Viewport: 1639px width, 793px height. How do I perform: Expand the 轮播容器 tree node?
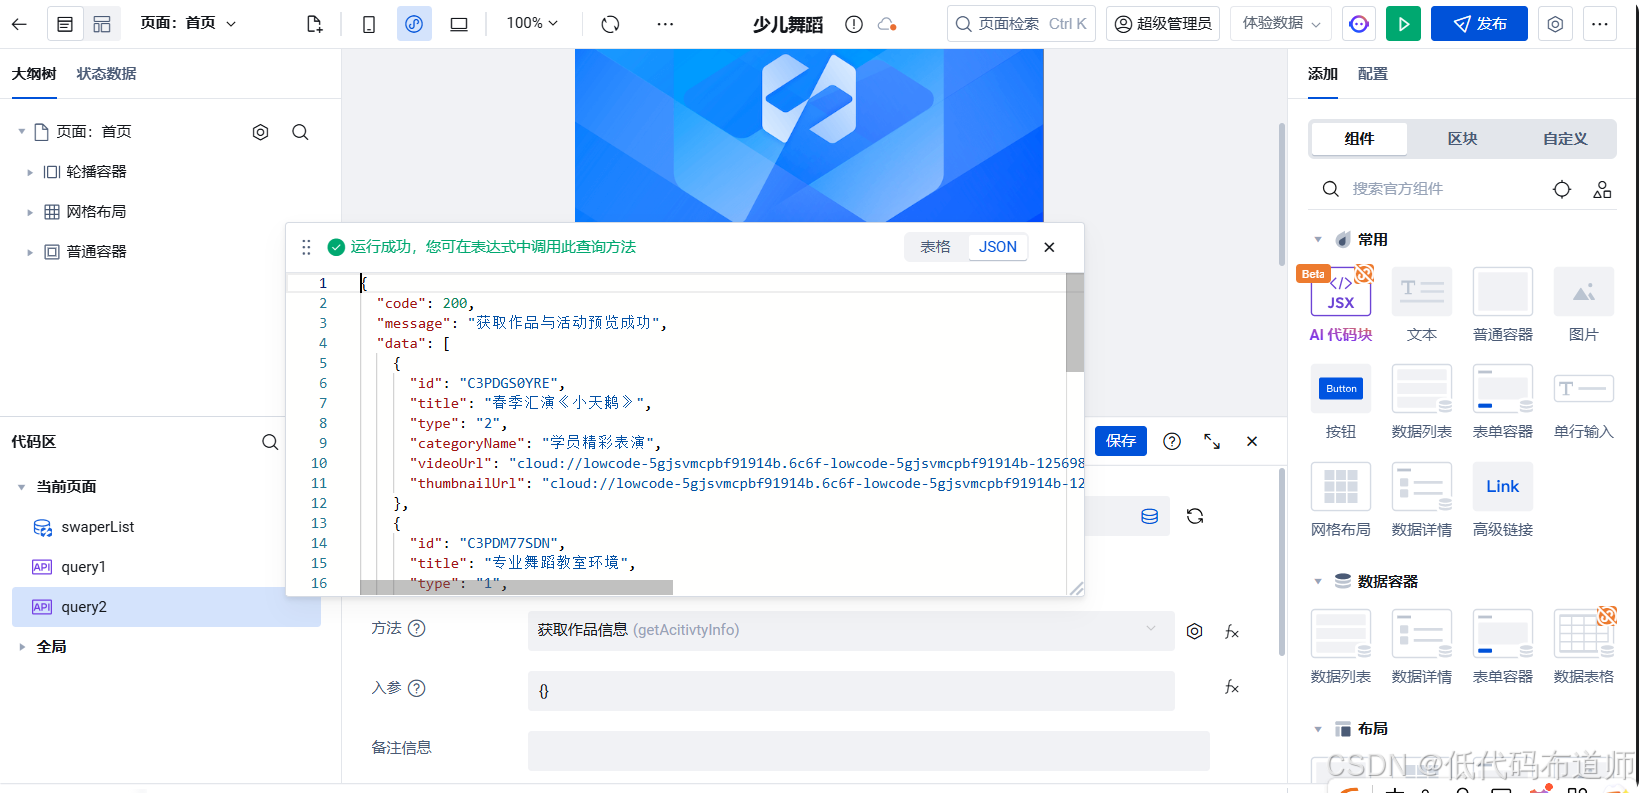click(x=30, y=172)
